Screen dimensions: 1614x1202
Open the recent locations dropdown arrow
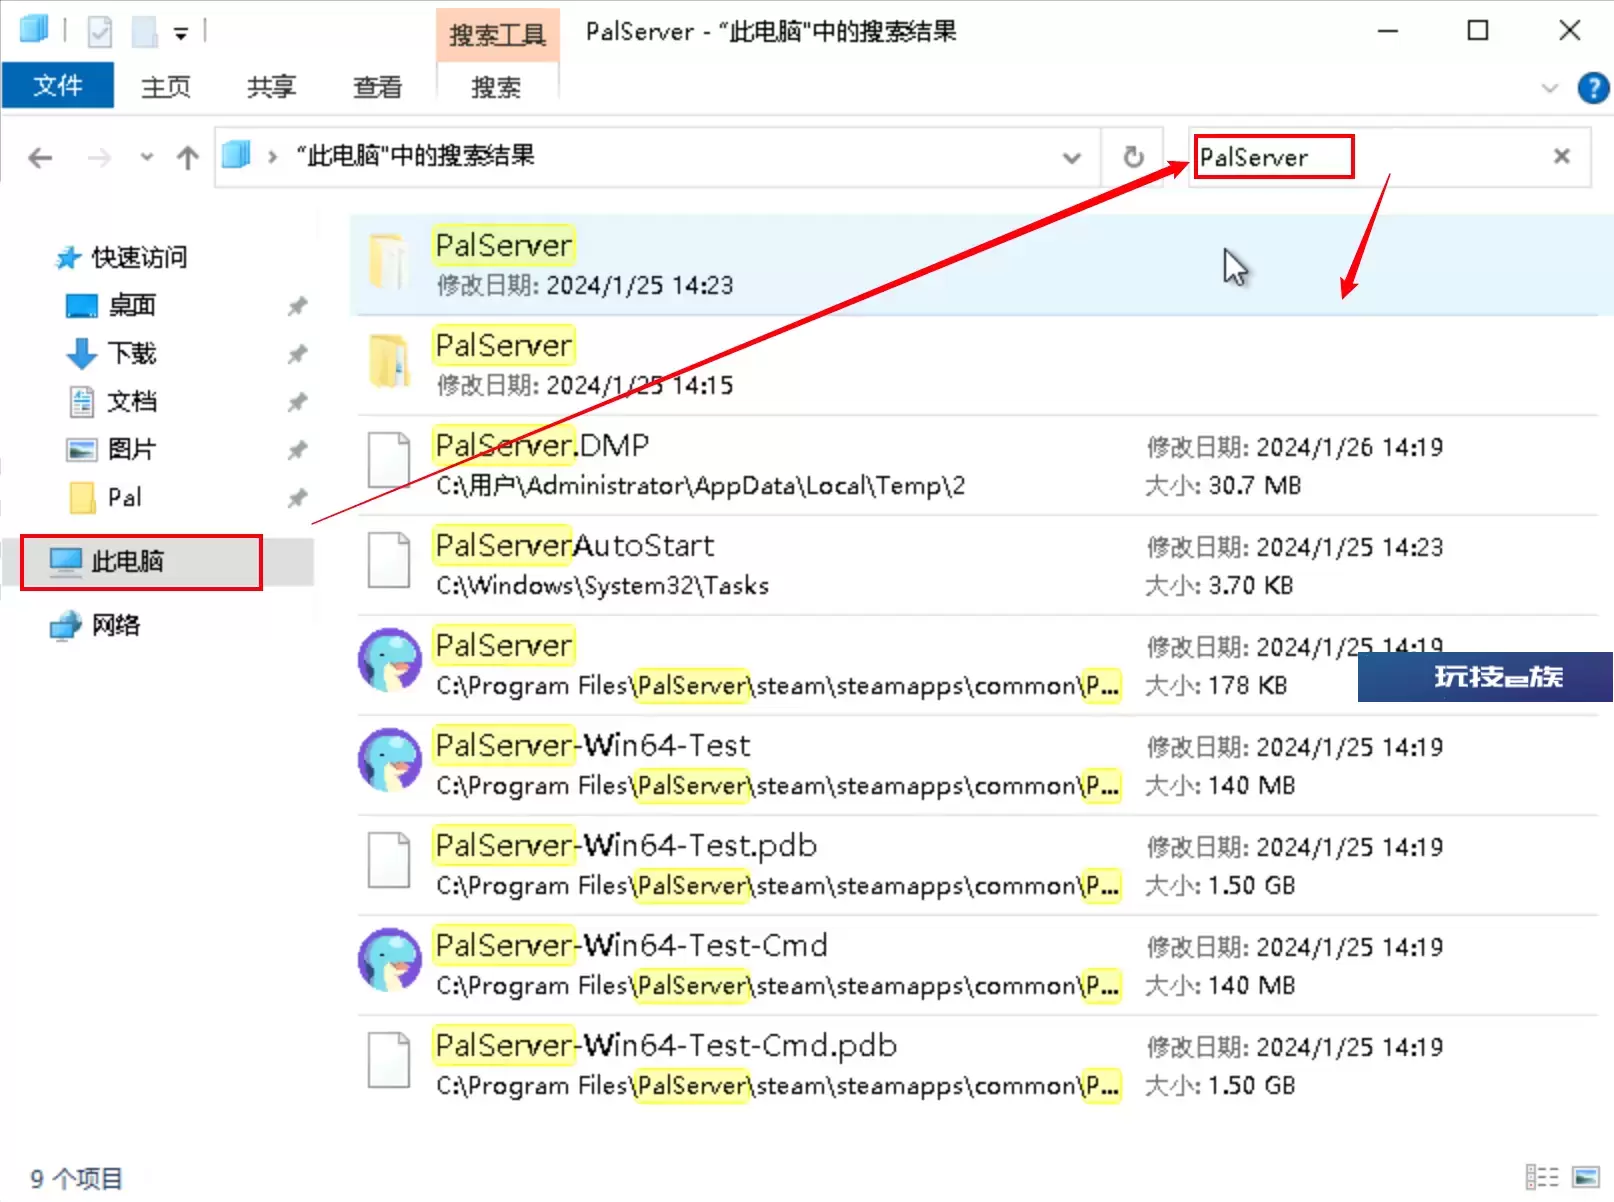[x=147, y=157]
